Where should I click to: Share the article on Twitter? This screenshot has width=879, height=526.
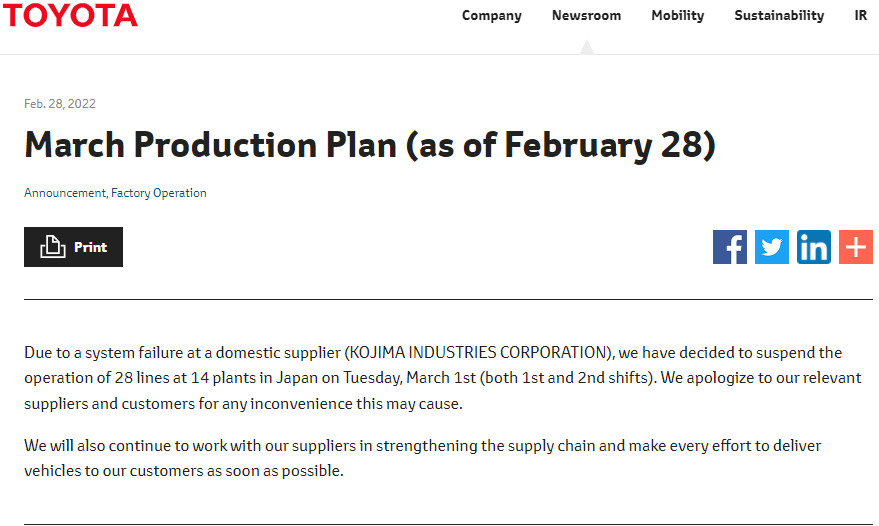pos(772,247)
